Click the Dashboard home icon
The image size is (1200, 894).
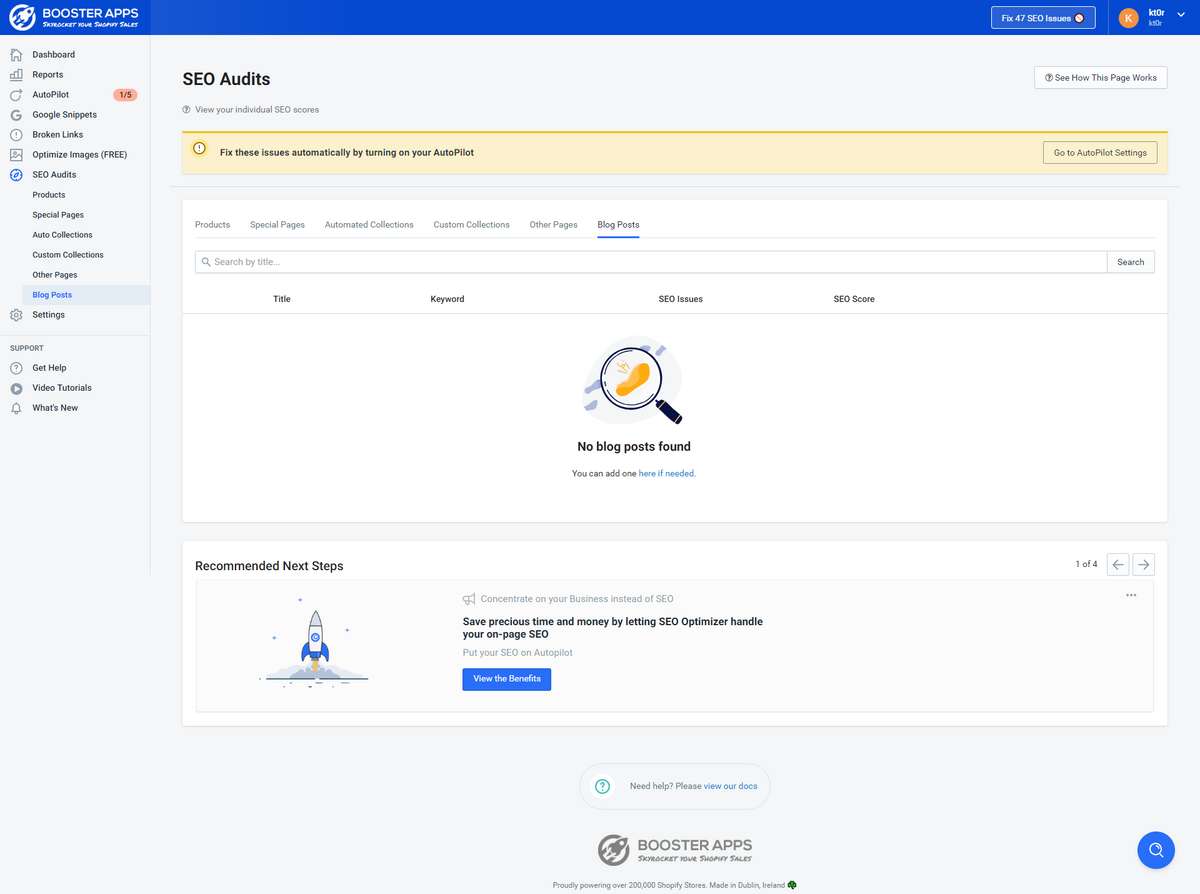tap(16, 55)
